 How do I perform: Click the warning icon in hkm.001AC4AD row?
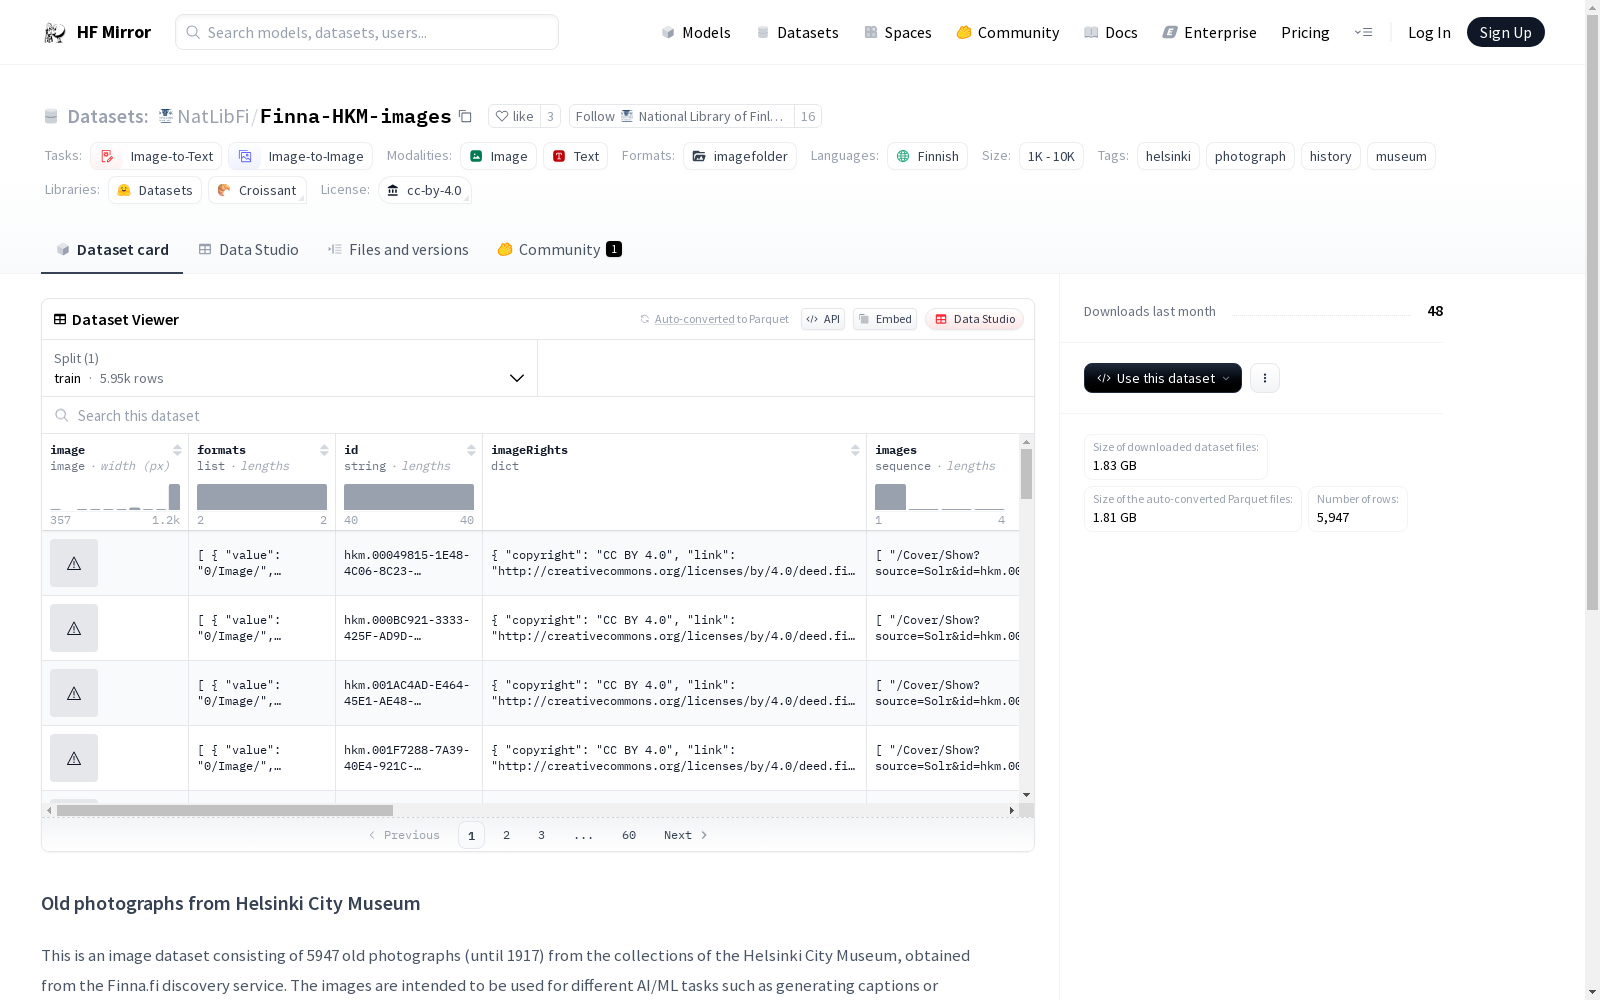click(74, 693)
